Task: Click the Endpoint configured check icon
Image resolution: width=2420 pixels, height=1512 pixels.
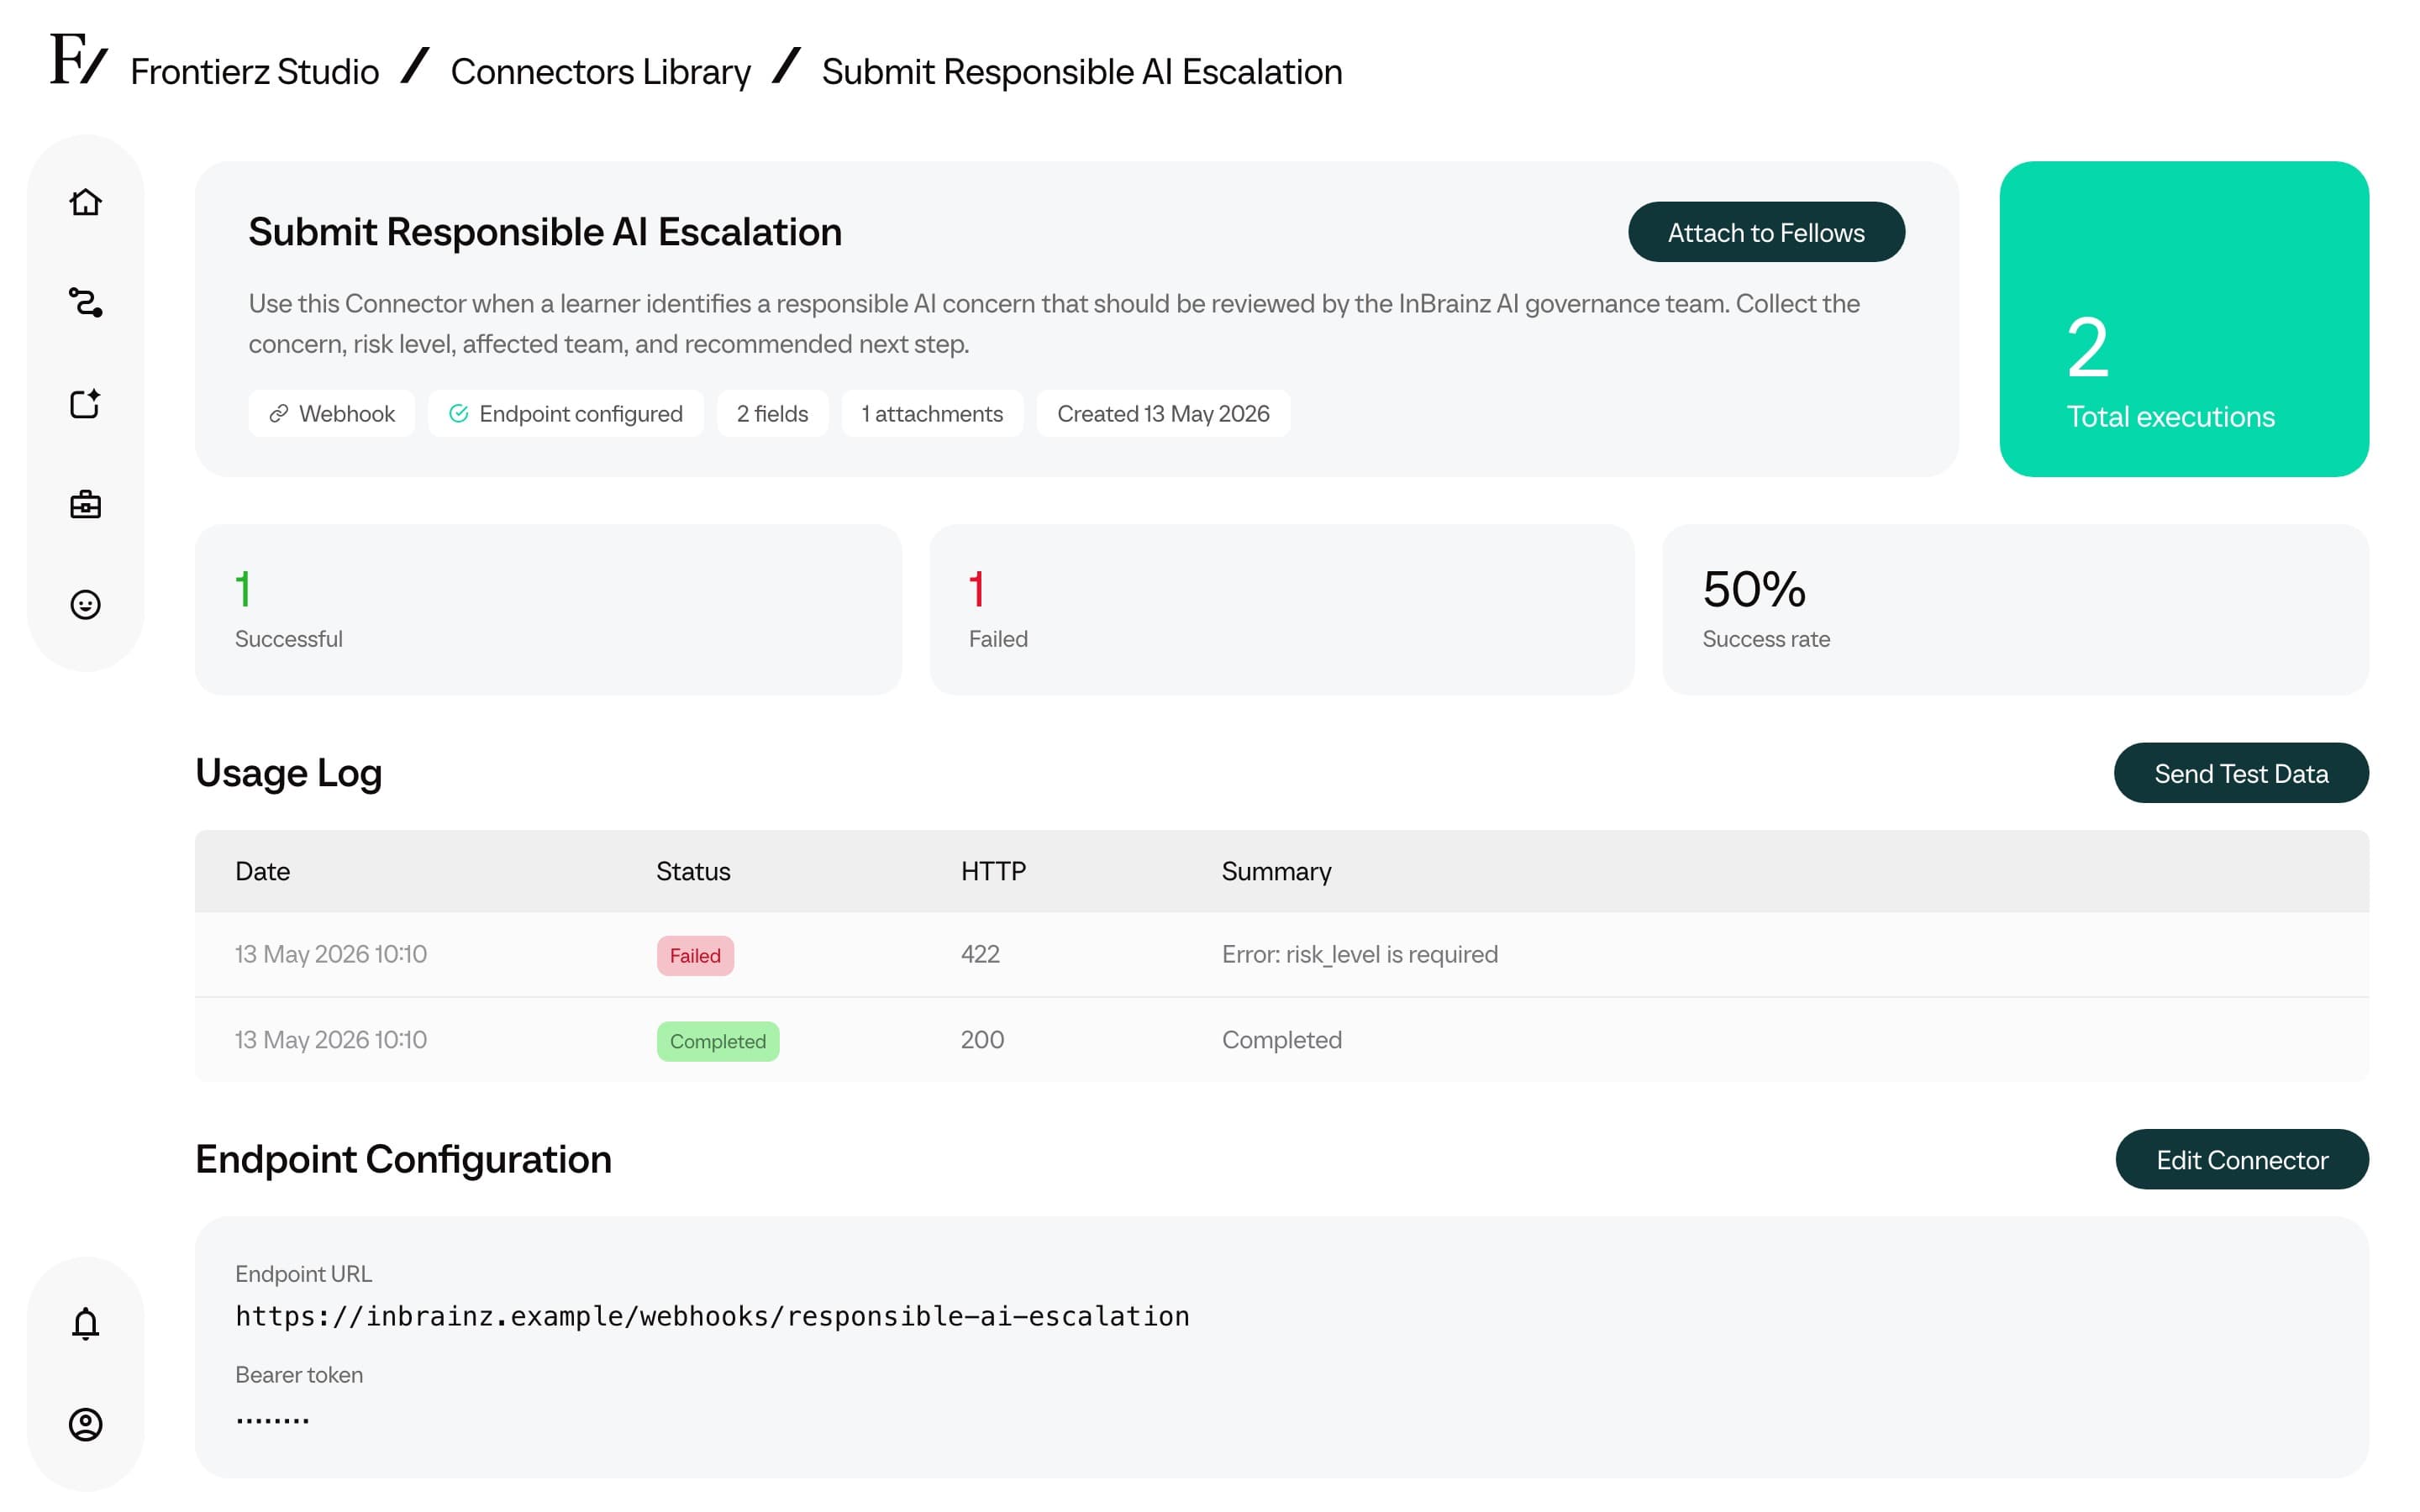Action: tap(459, 414)
